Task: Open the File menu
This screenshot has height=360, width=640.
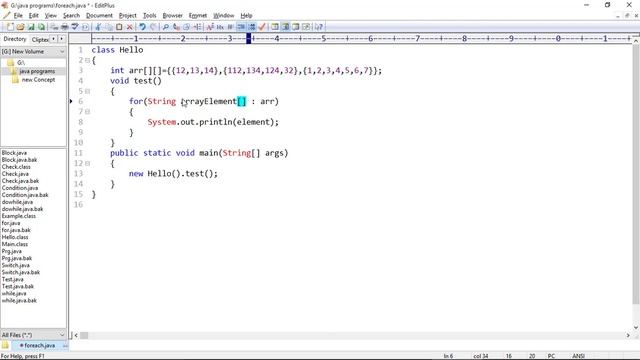Action: tap(18, 16)
